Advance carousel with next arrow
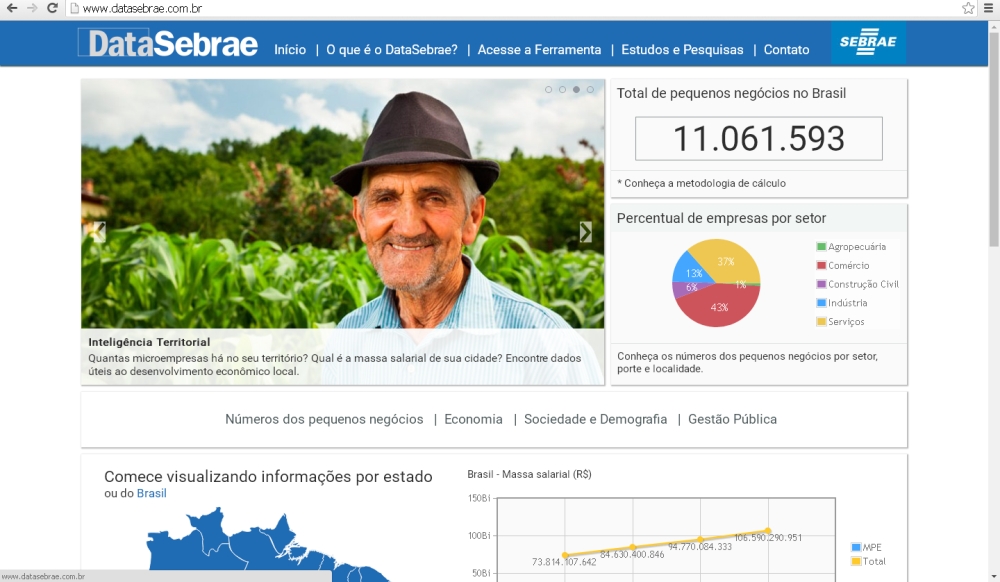1000x582 pixels. 585,232
